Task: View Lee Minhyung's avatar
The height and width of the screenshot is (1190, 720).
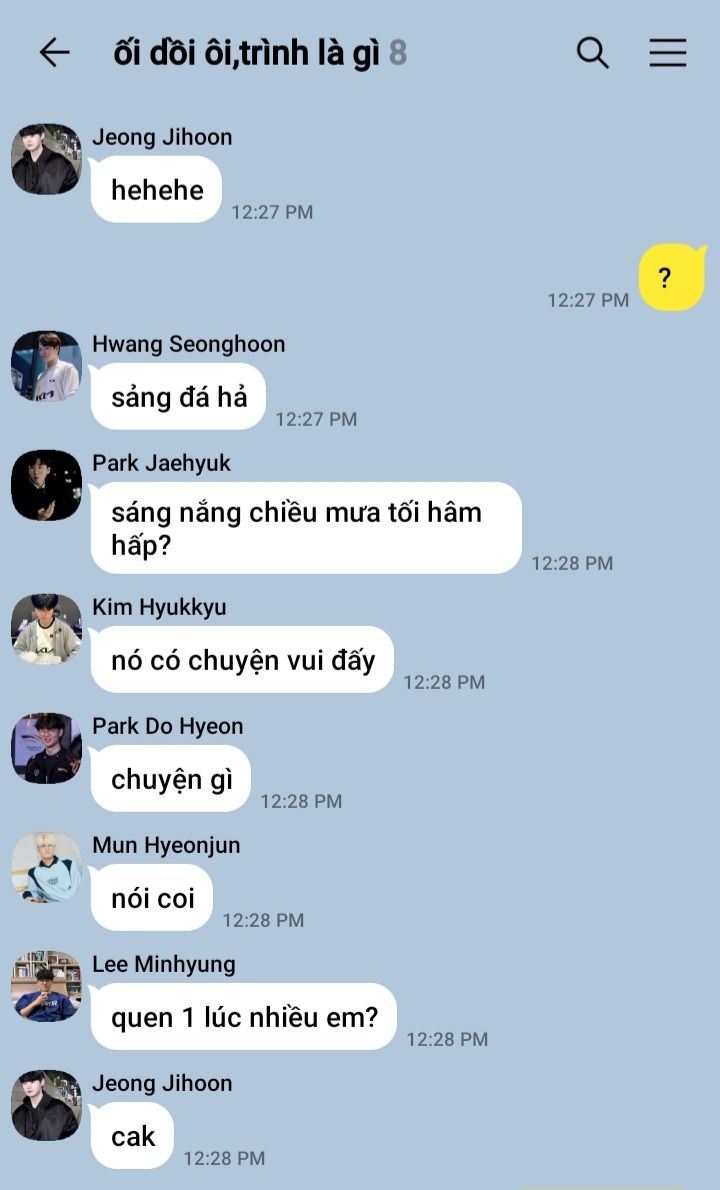Action: 46,987
